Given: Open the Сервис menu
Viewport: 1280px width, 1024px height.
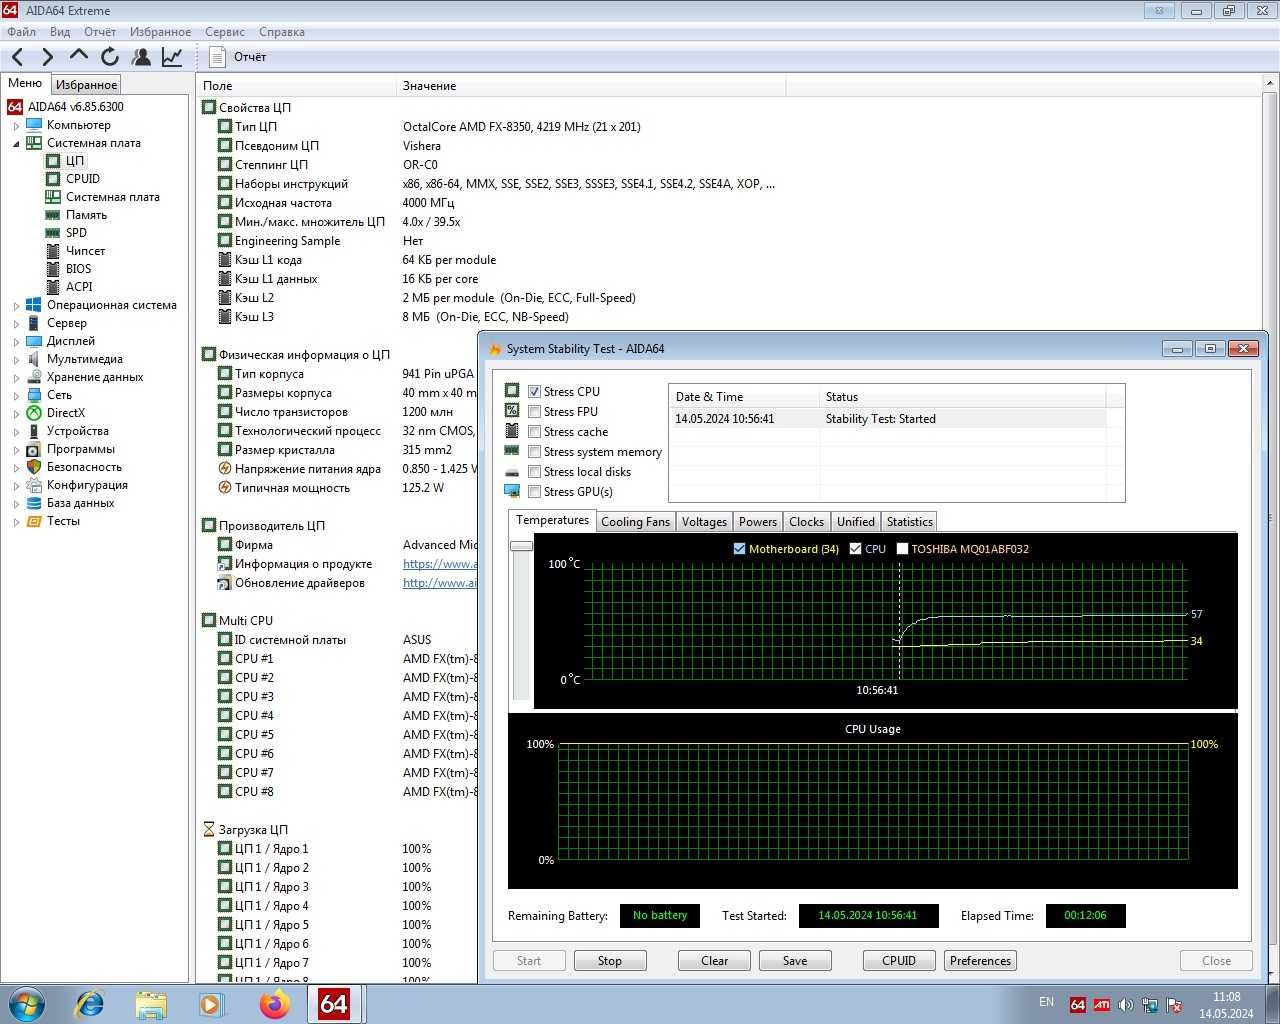Looking at the screenshot, I should (225, 32).
